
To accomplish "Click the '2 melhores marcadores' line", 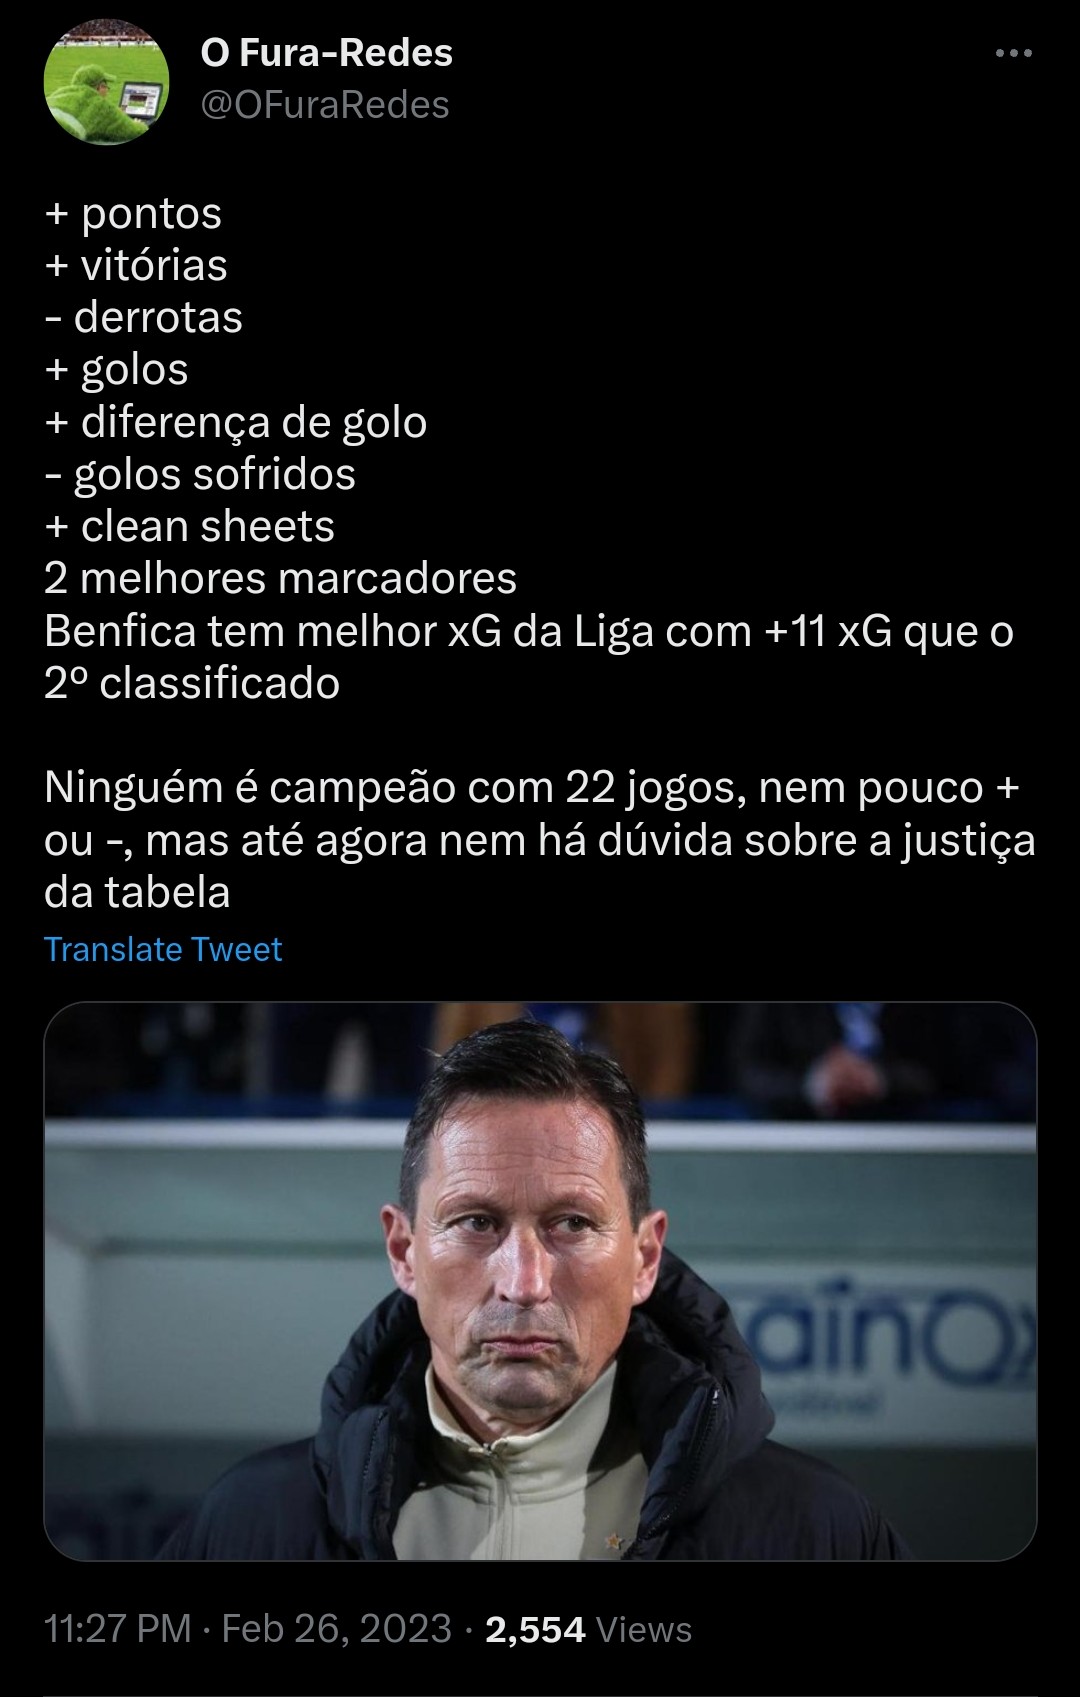I will [x=280, y=579].
